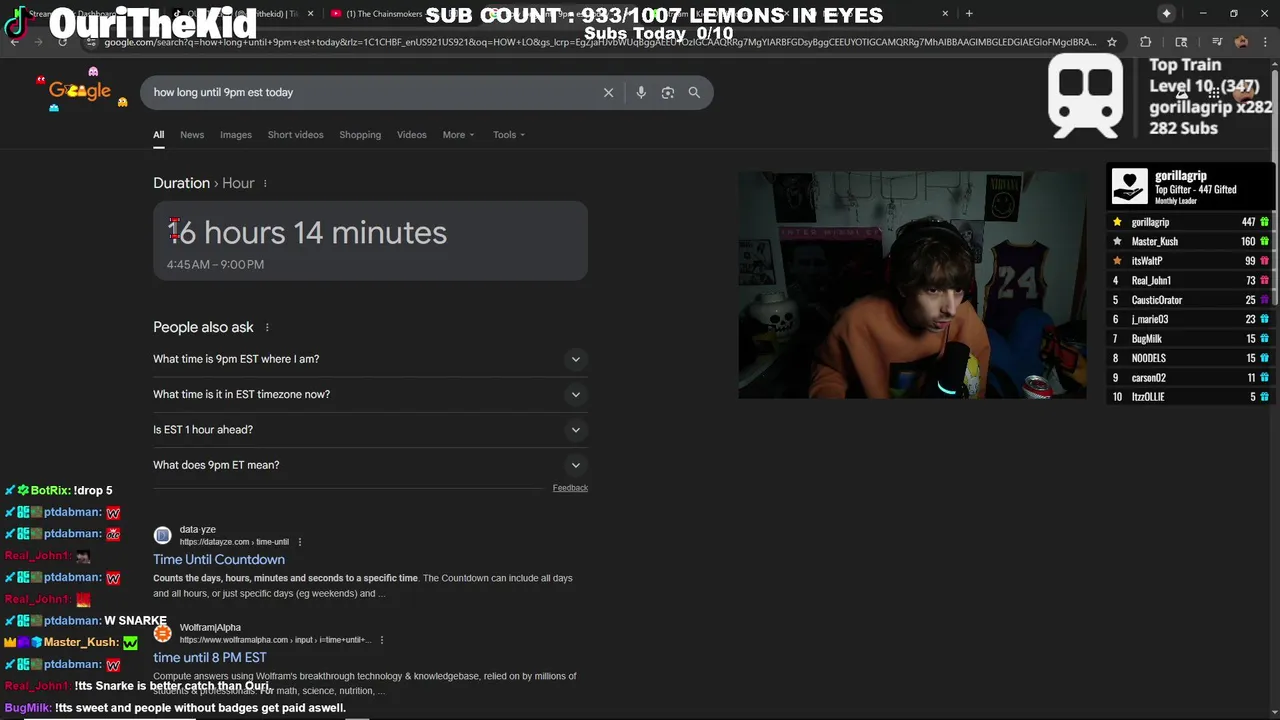Screen dimensions: 1280x720
Task: Click the Feedback link under People also ask
Action: pos(570,488)
